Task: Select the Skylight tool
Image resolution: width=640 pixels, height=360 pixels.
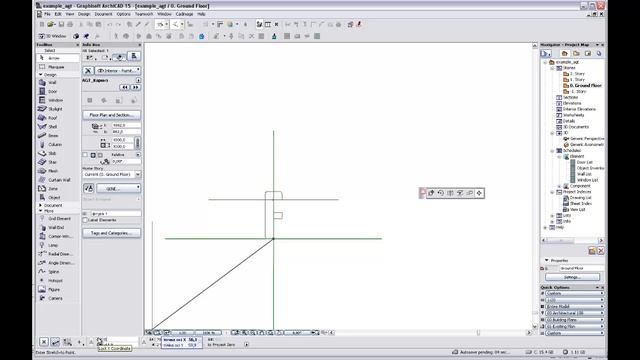Action: point(58,109)
